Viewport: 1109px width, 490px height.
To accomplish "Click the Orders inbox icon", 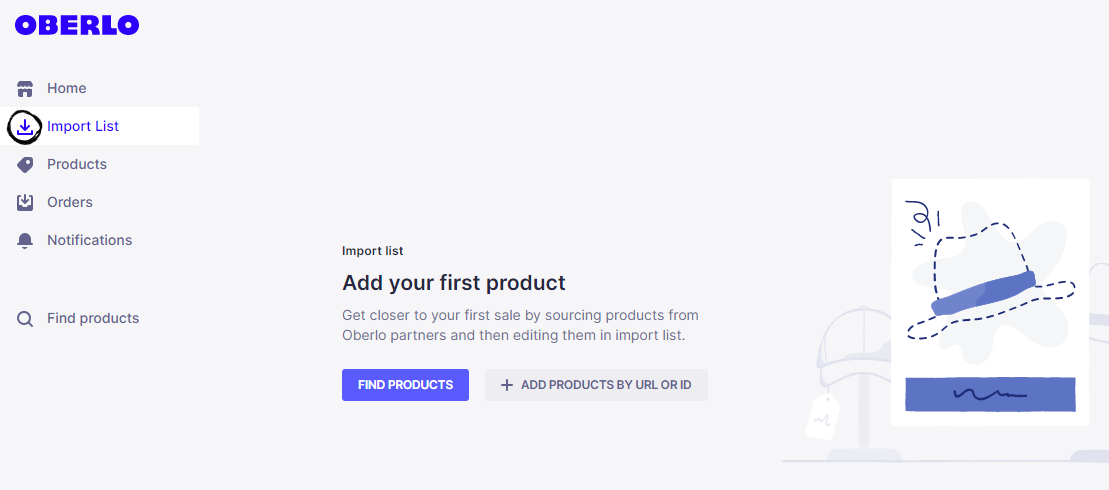I will pos(26,202).
